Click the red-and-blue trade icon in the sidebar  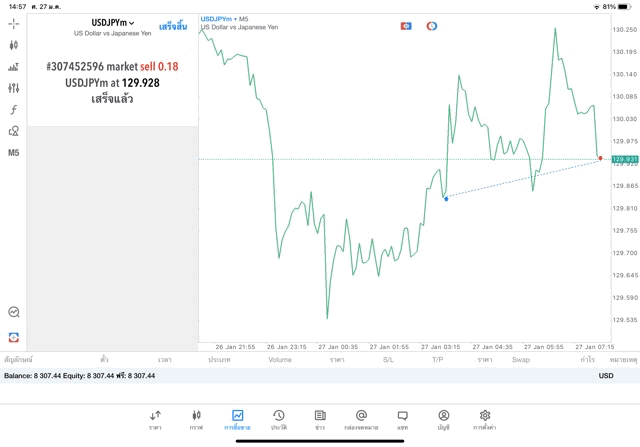point(13,337)
